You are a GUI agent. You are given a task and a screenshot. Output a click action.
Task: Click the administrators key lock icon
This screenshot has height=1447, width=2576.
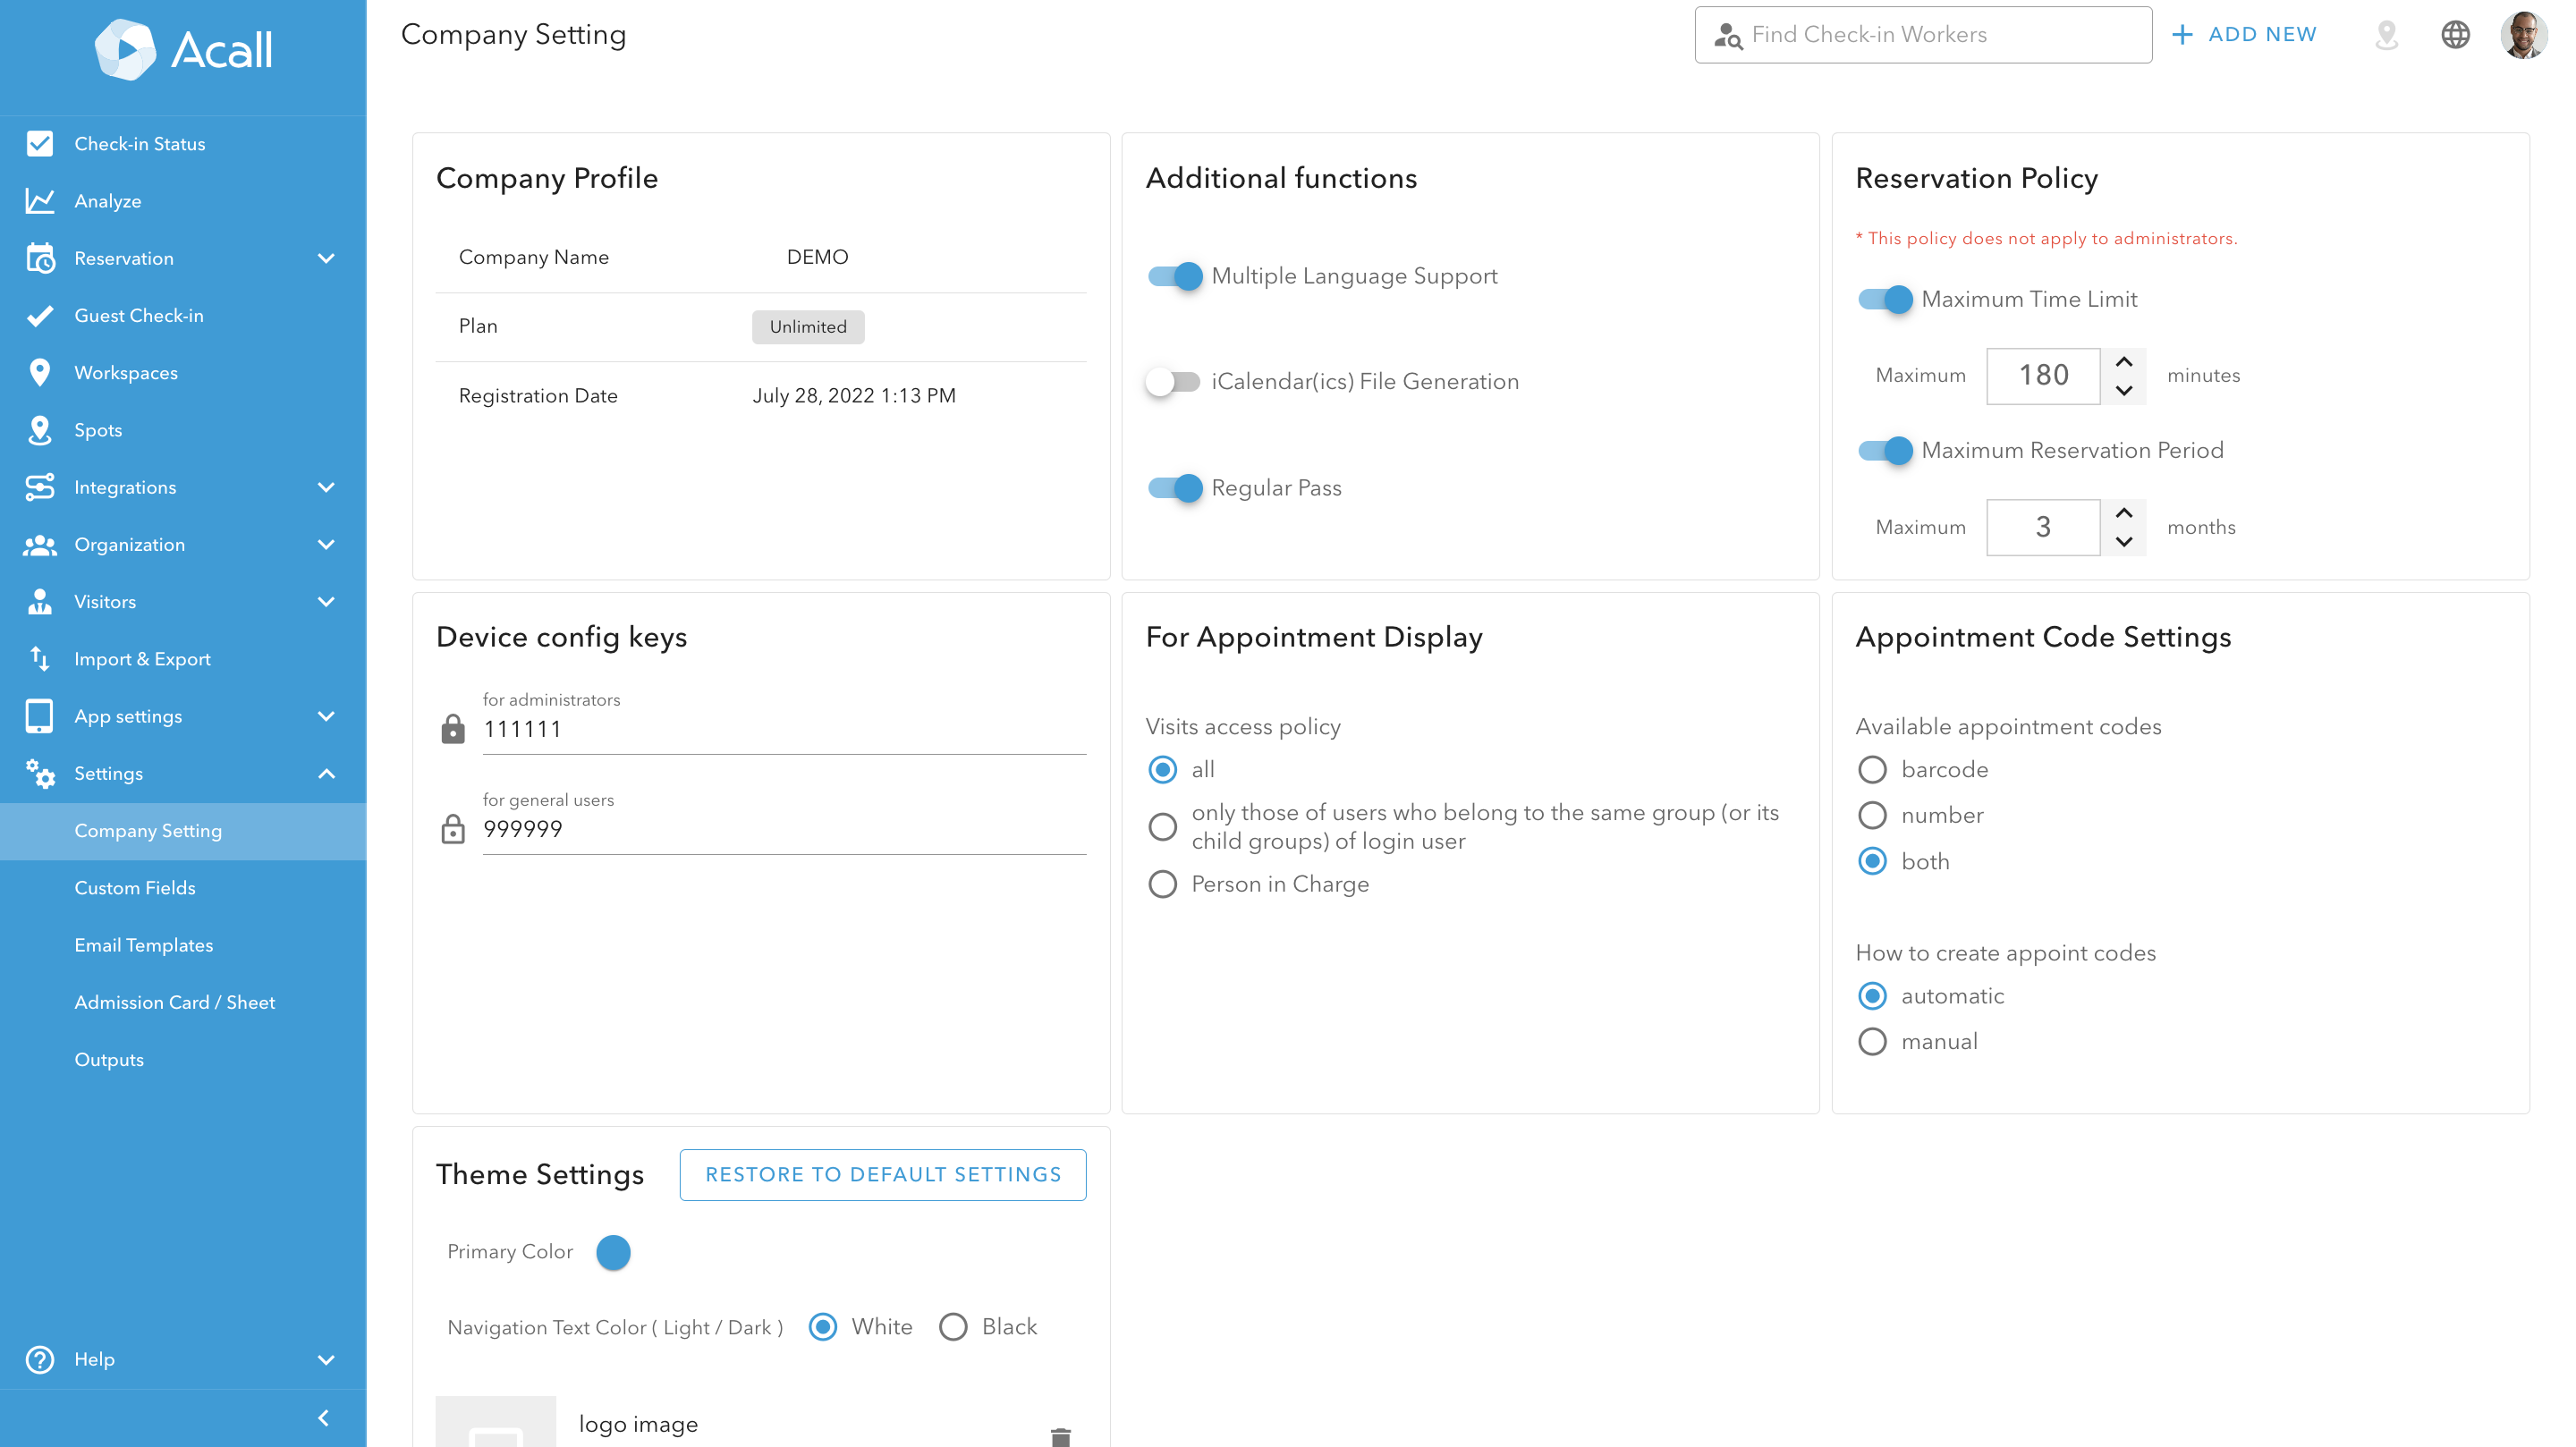coord(453,729)
